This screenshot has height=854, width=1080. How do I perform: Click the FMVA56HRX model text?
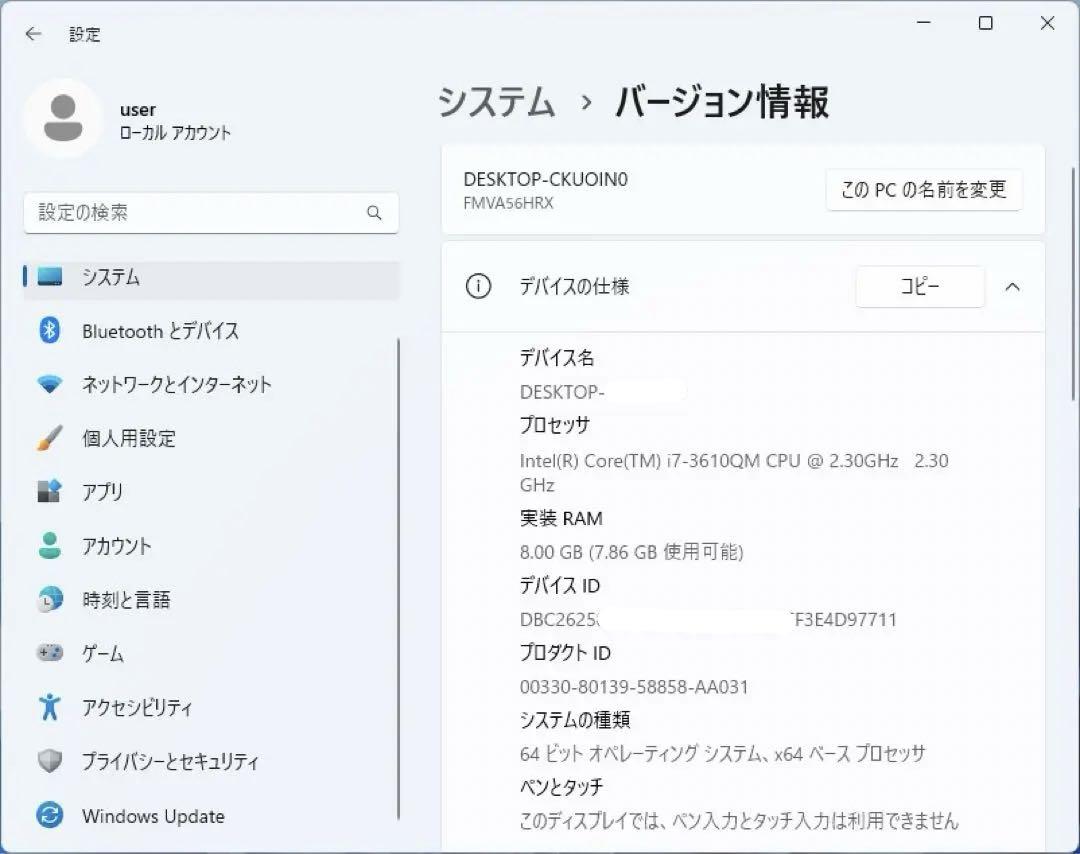[x=508, y=203]
